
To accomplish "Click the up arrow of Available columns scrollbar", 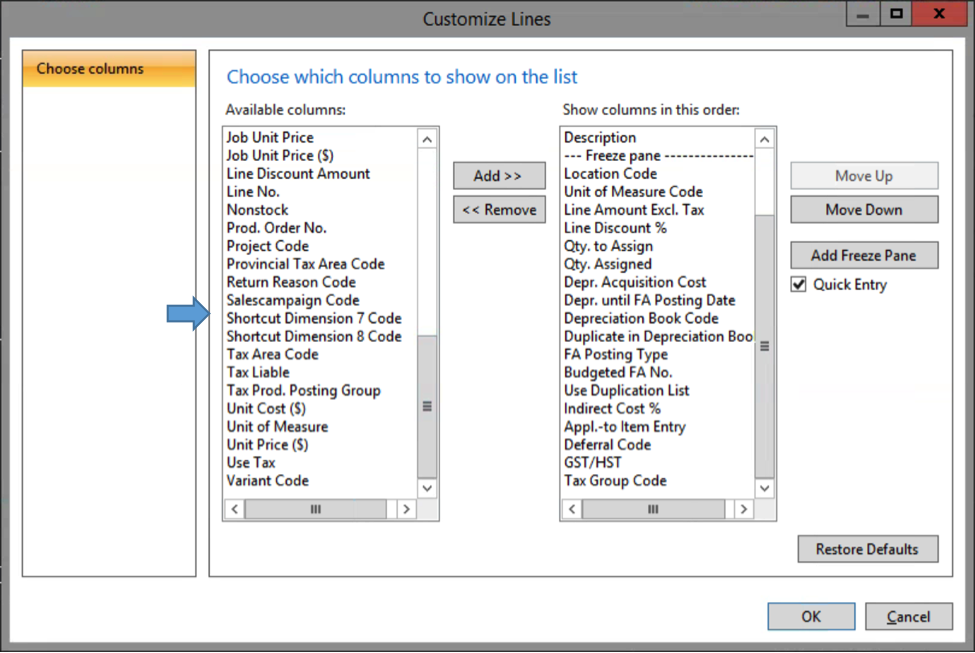I will click(427, 139).
